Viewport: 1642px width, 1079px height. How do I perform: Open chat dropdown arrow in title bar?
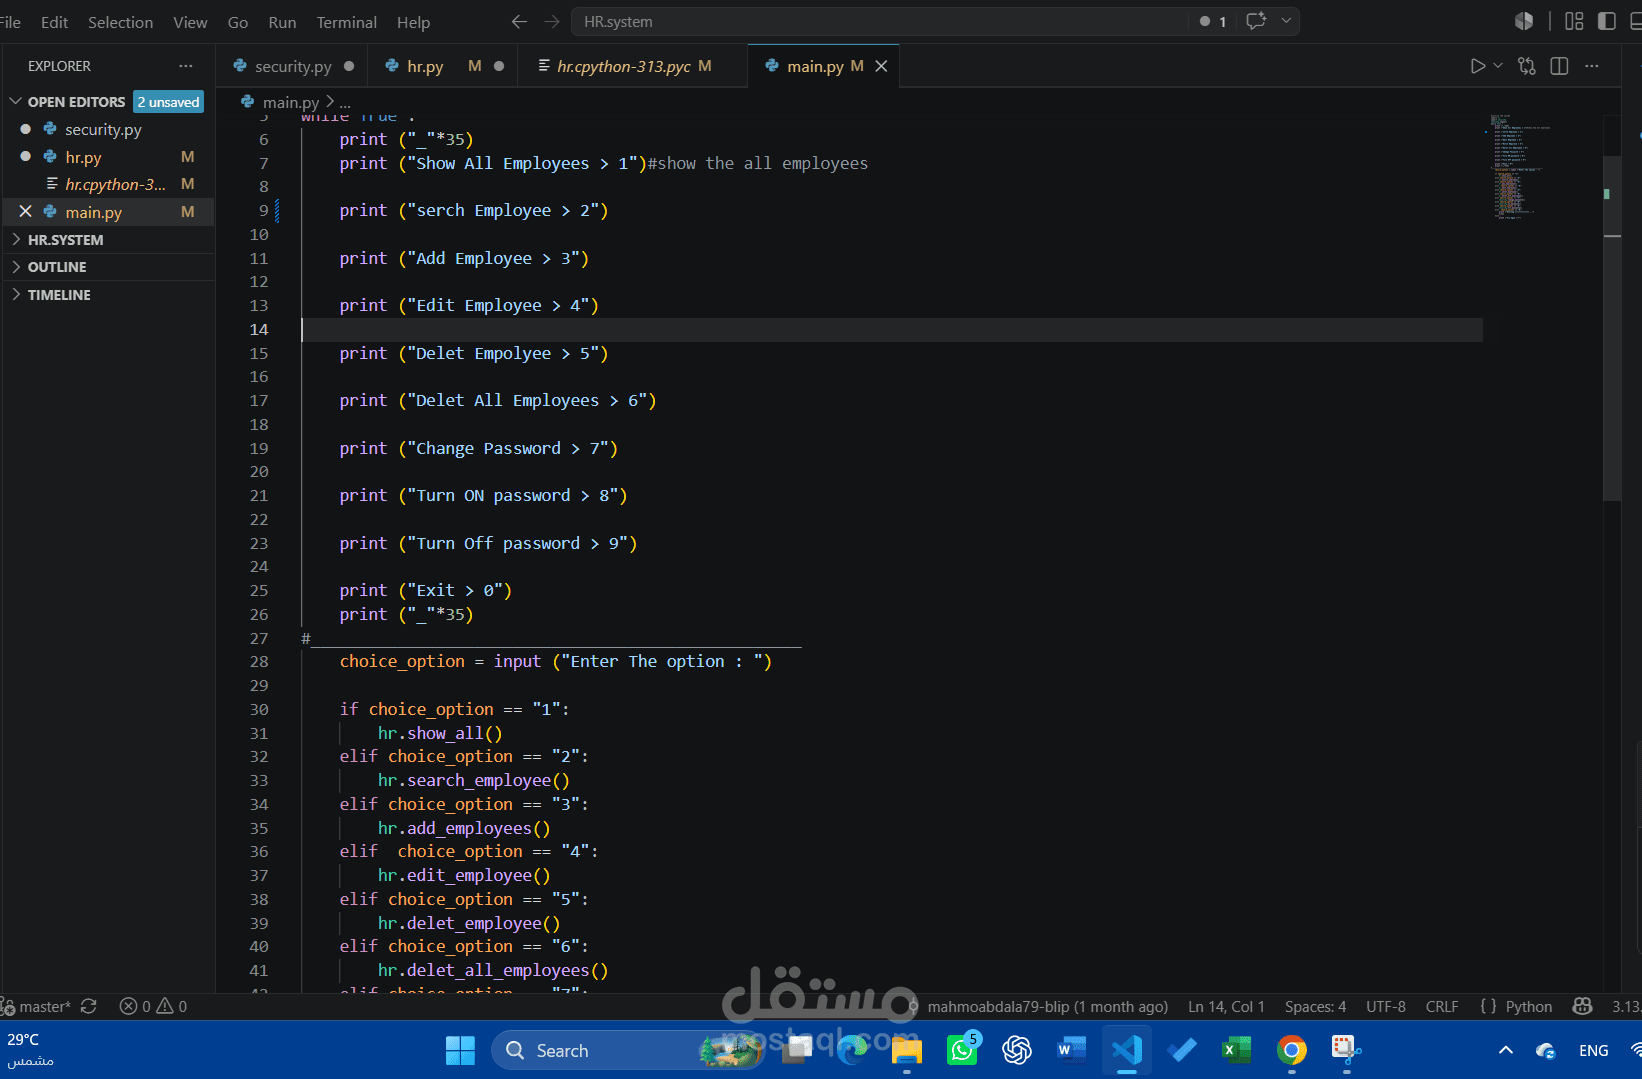1286,21
